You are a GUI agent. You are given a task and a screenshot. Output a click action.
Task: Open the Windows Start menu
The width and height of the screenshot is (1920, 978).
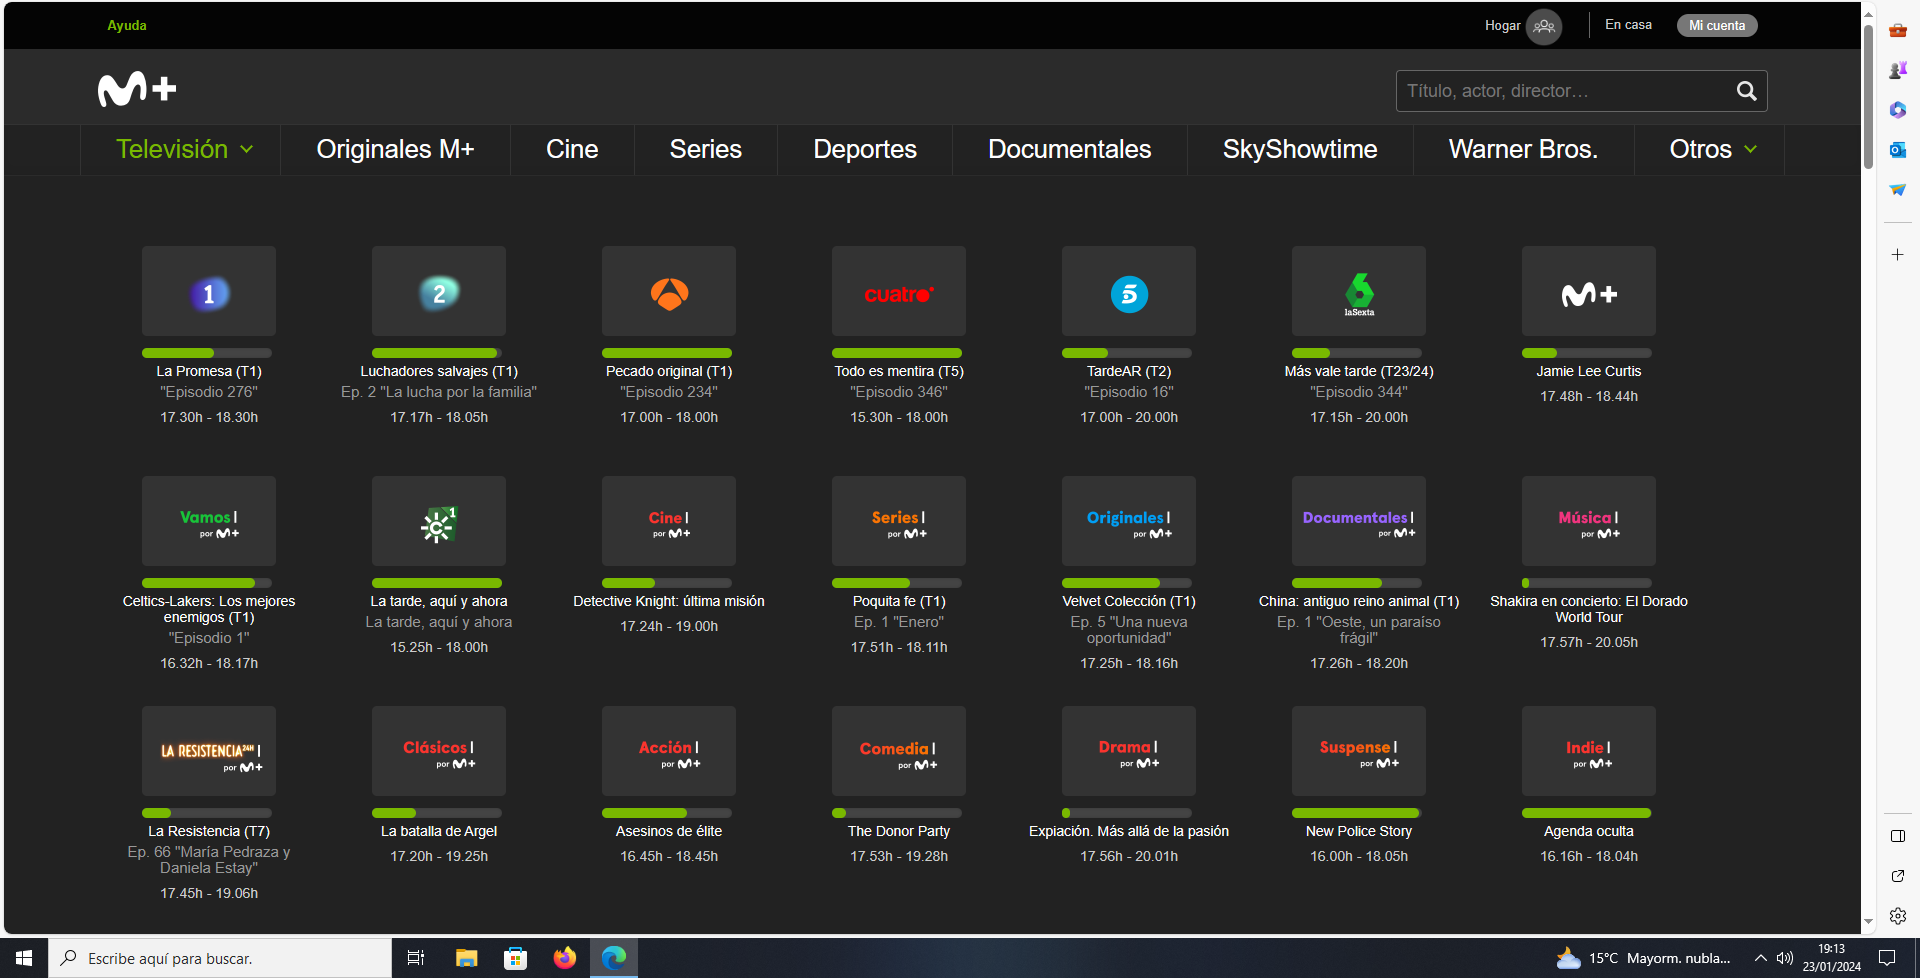[24, 958]
